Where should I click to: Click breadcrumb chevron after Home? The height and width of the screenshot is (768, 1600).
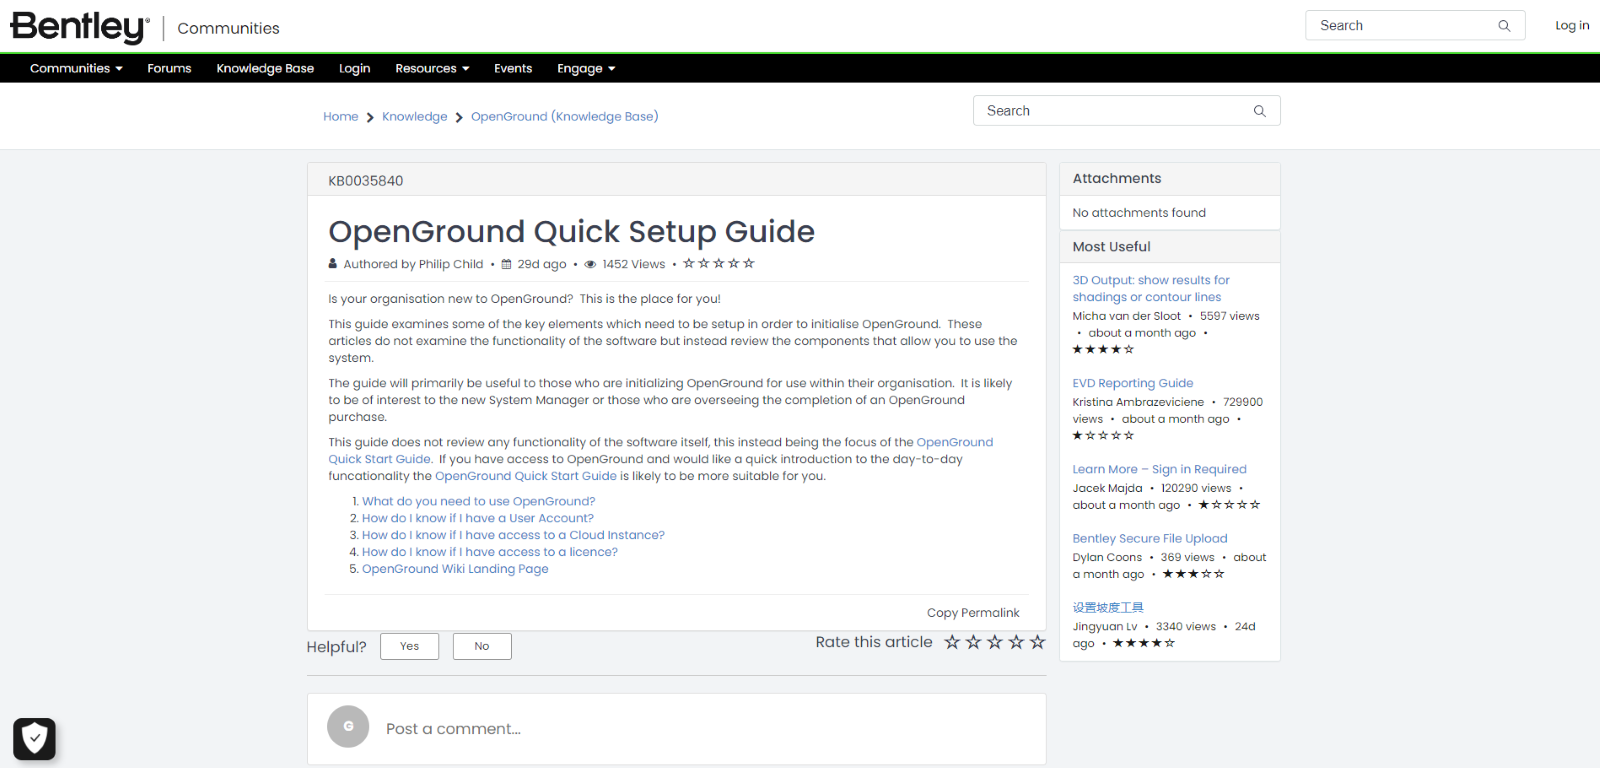[370, 118]
